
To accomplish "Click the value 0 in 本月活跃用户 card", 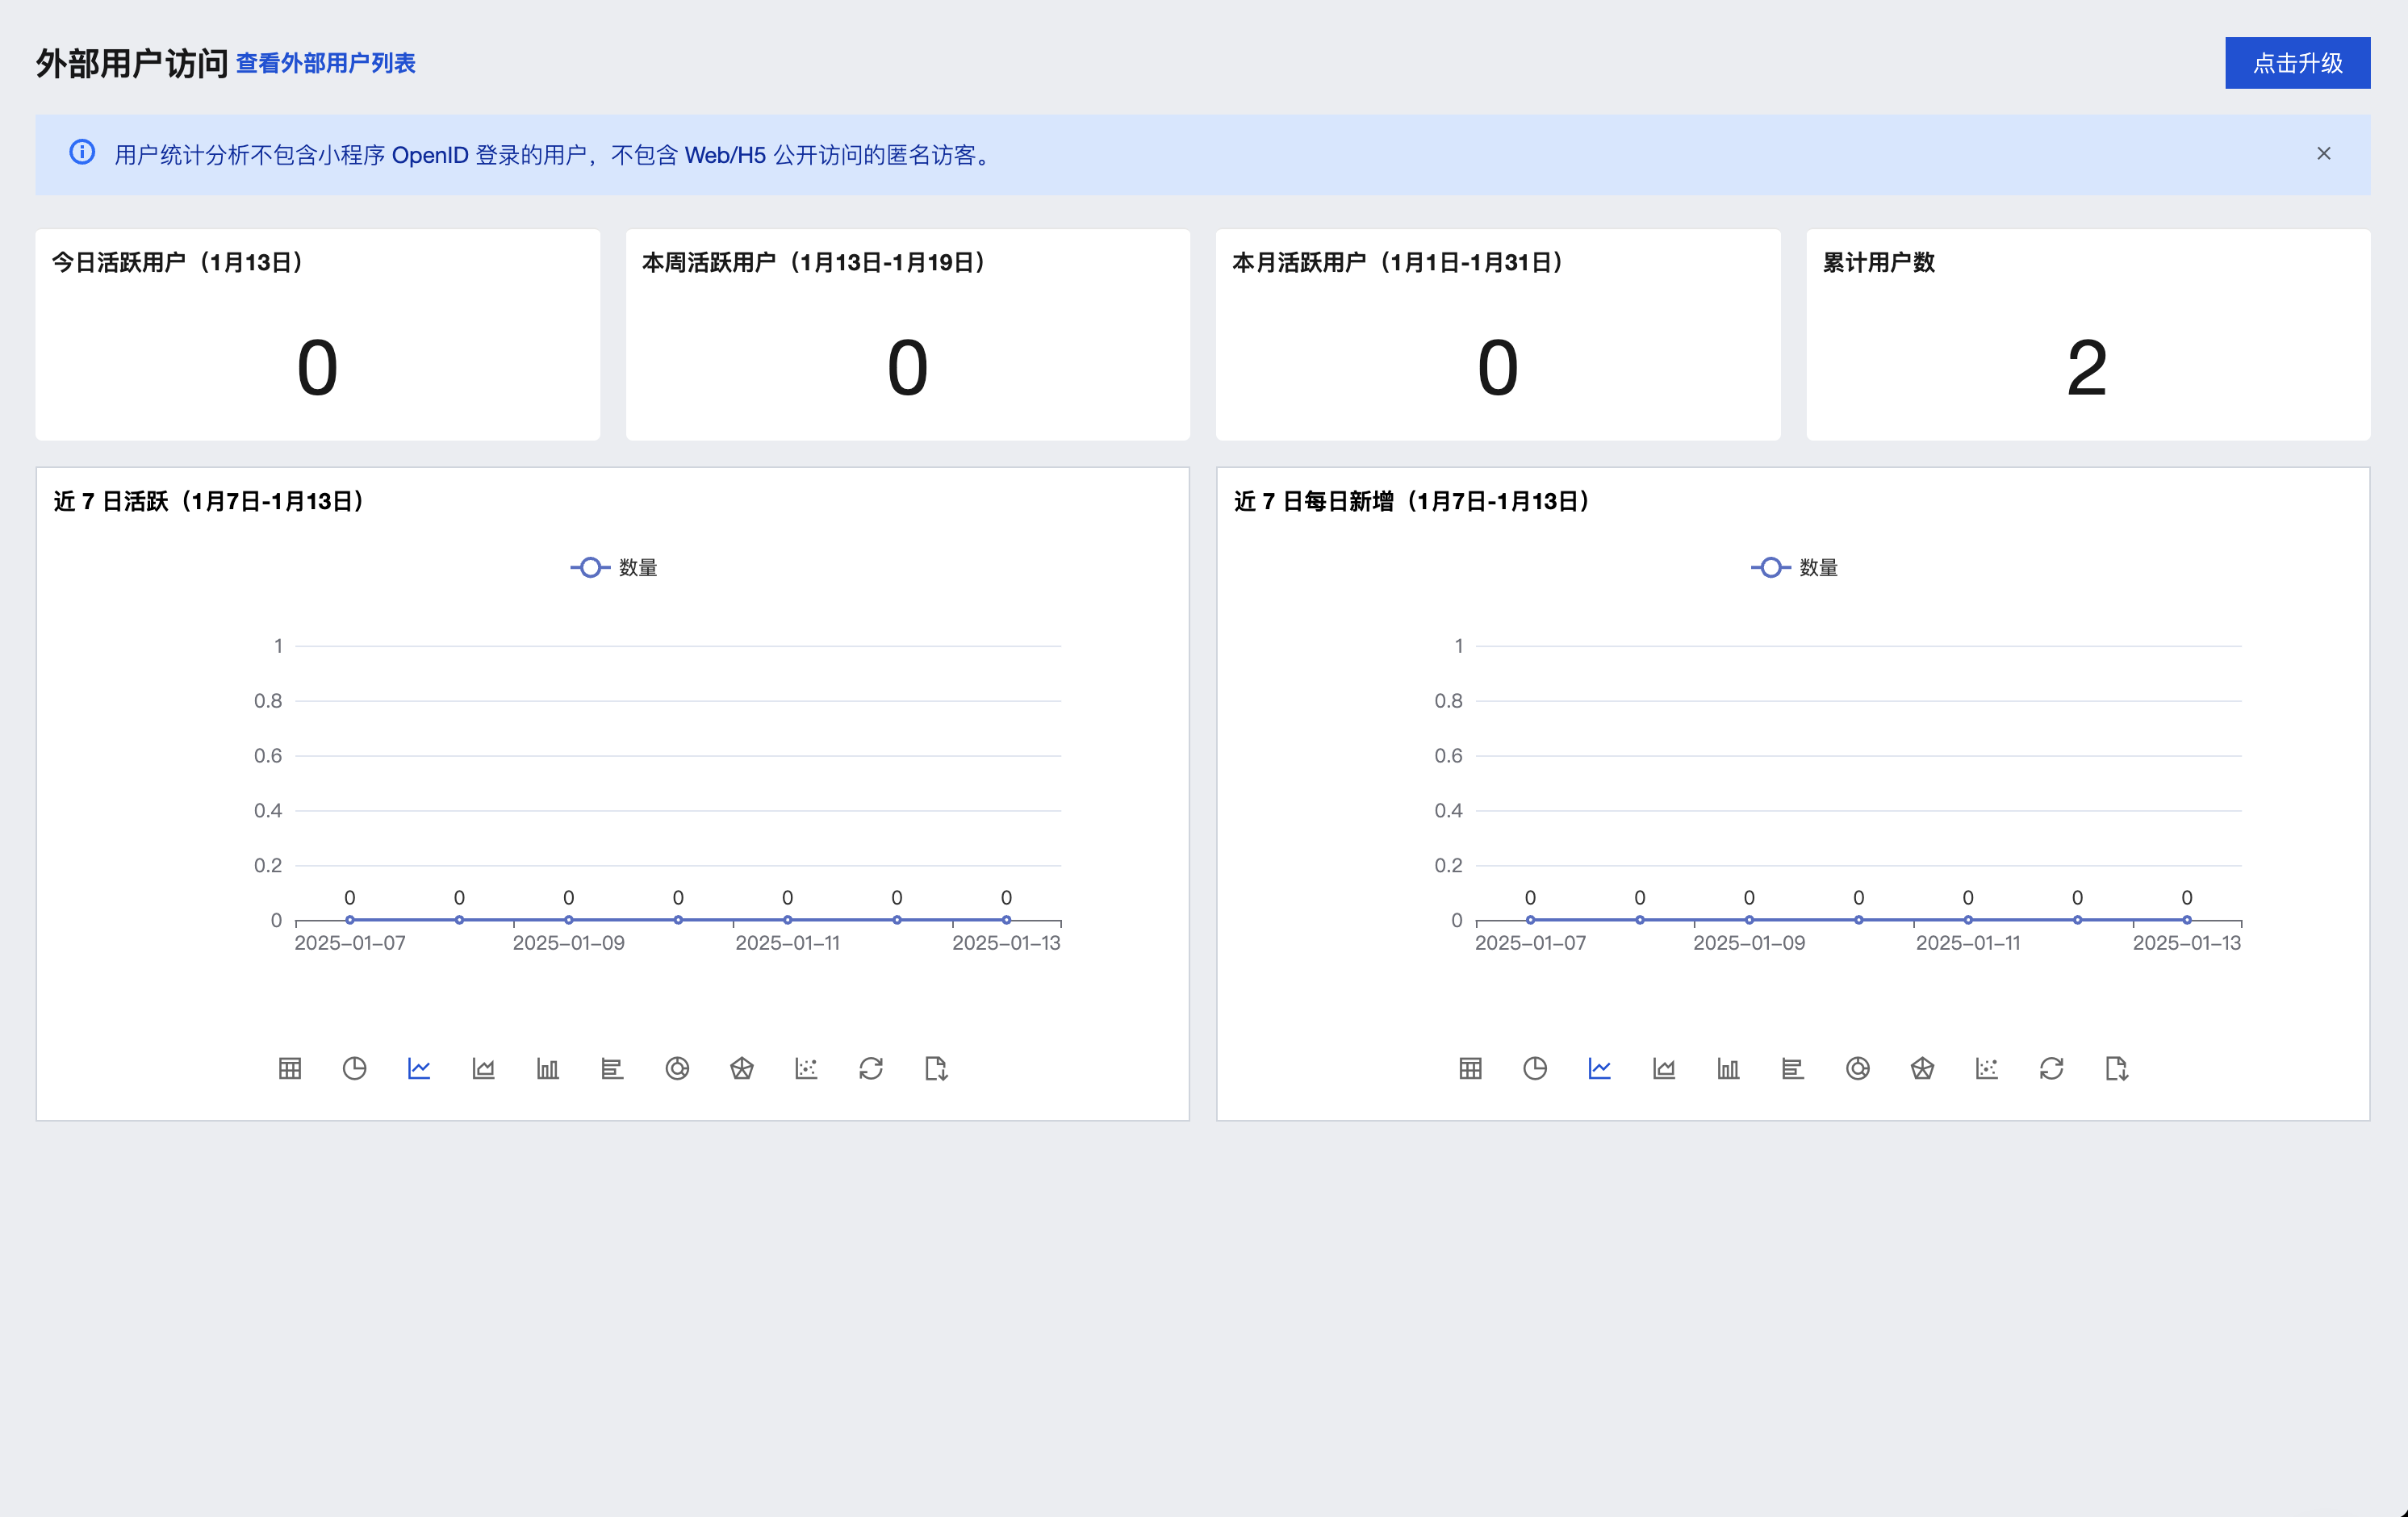I will click(1497, 368).
